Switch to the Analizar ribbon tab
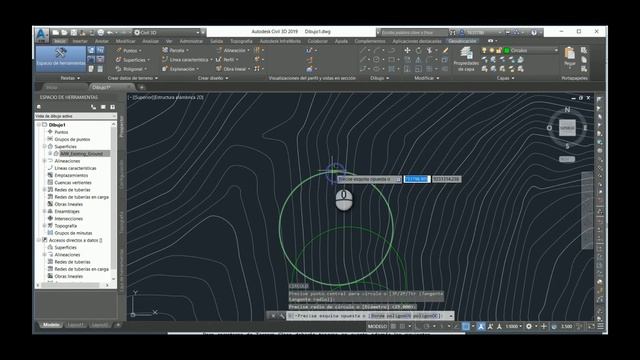Image resolution: width=640 pixels, height=360 pixels. coord(150,41)
